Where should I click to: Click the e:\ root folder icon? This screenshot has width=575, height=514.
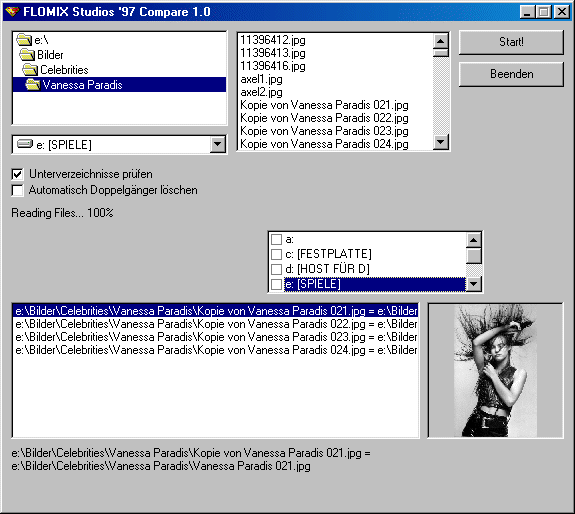tap(24, 40)
